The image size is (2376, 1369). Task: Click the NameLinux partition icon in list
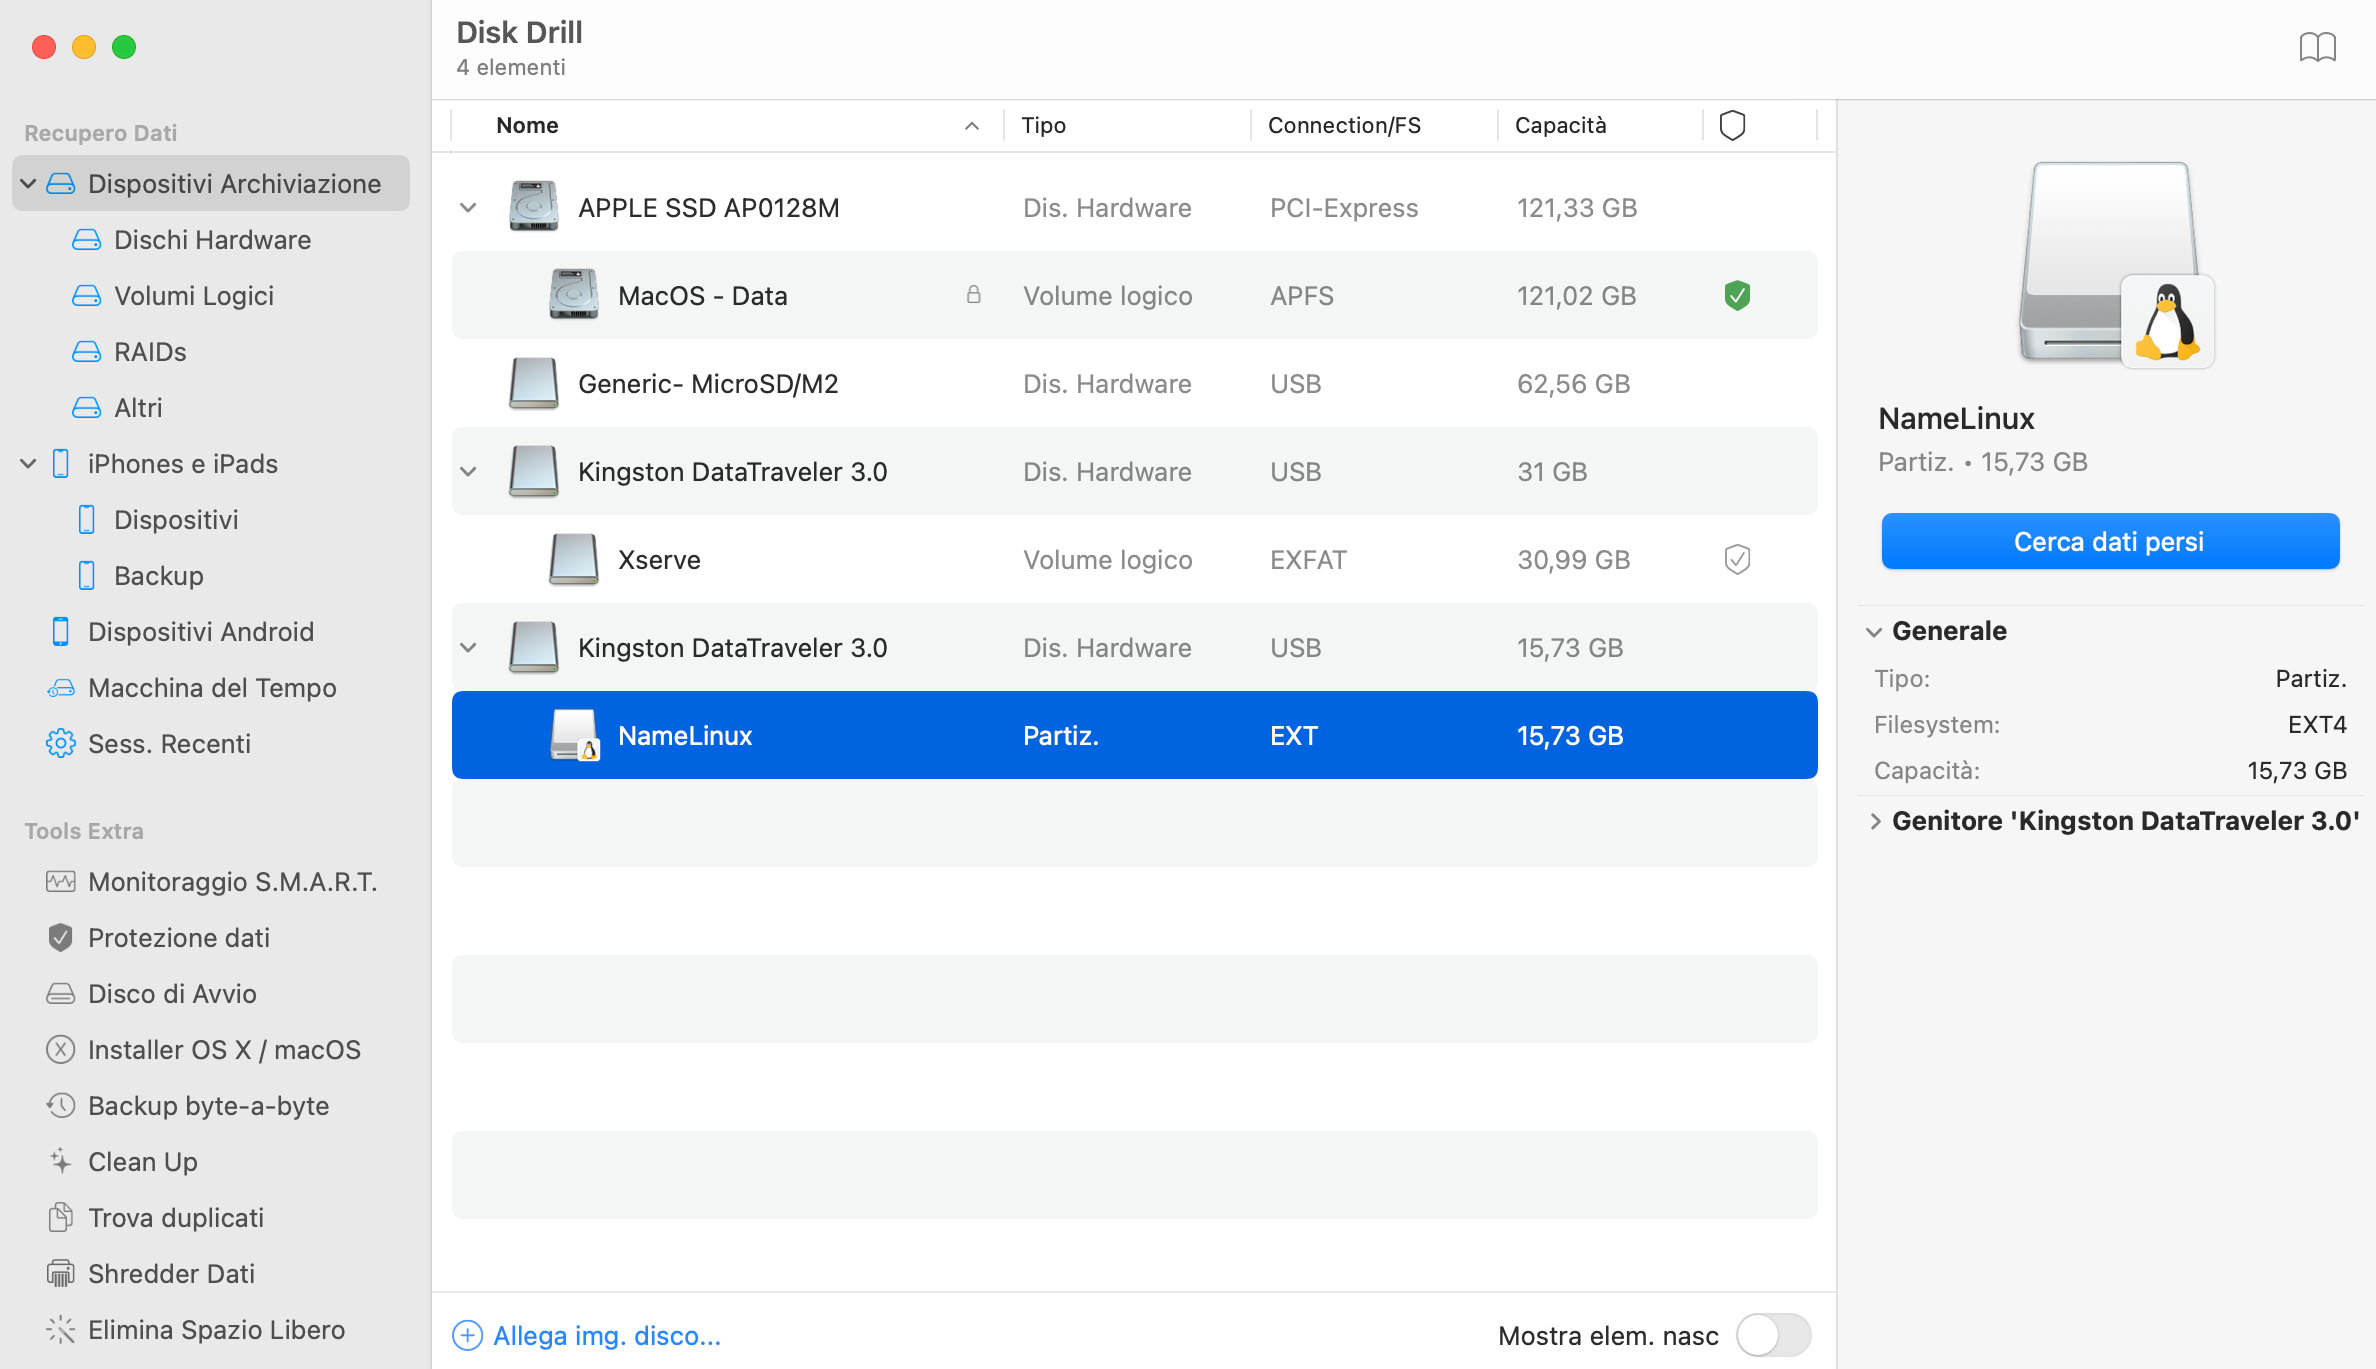575,735
